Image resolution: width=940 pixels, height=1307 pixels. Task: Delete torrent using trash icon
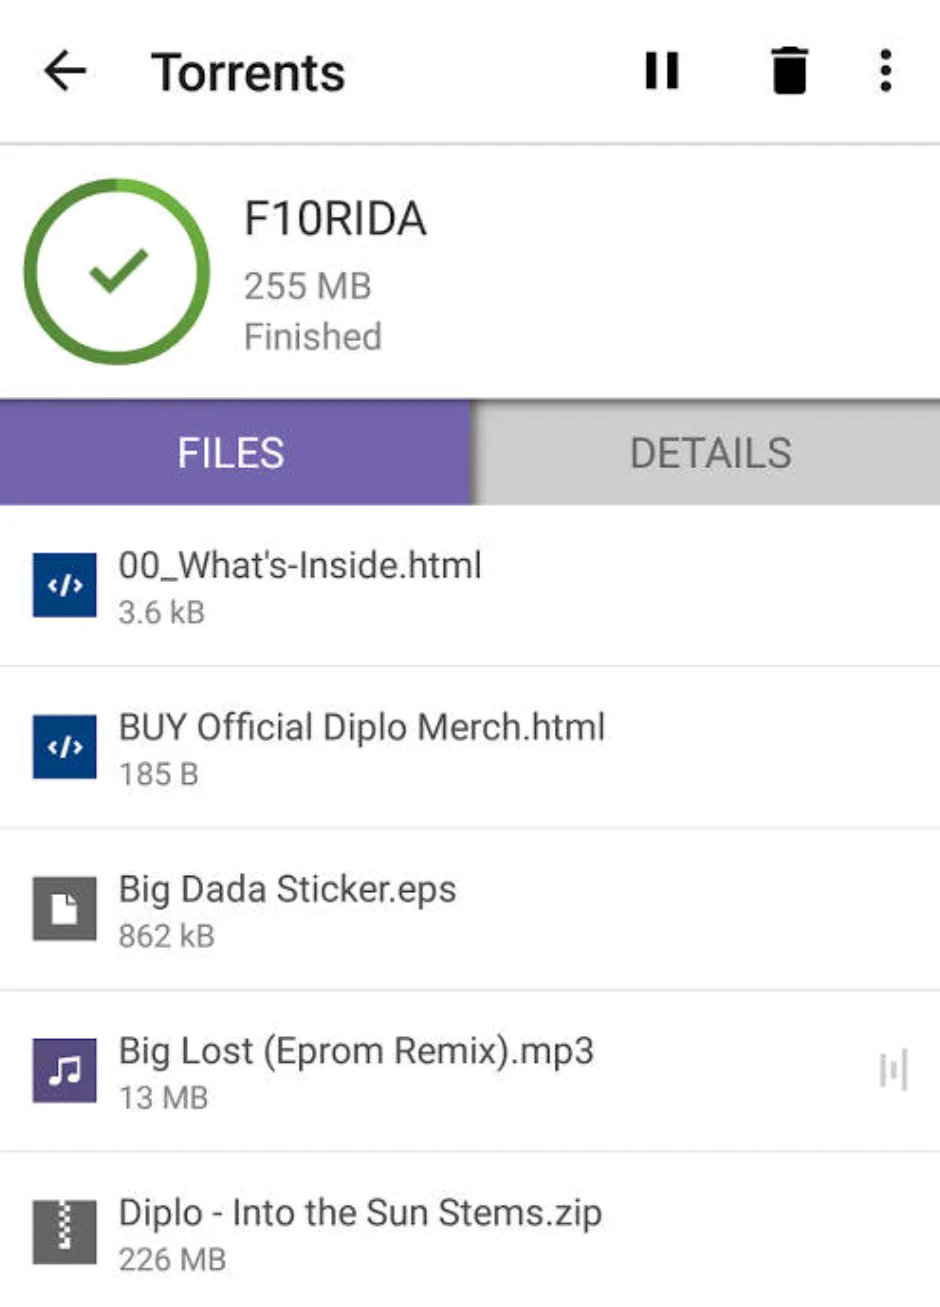point(788,72)
